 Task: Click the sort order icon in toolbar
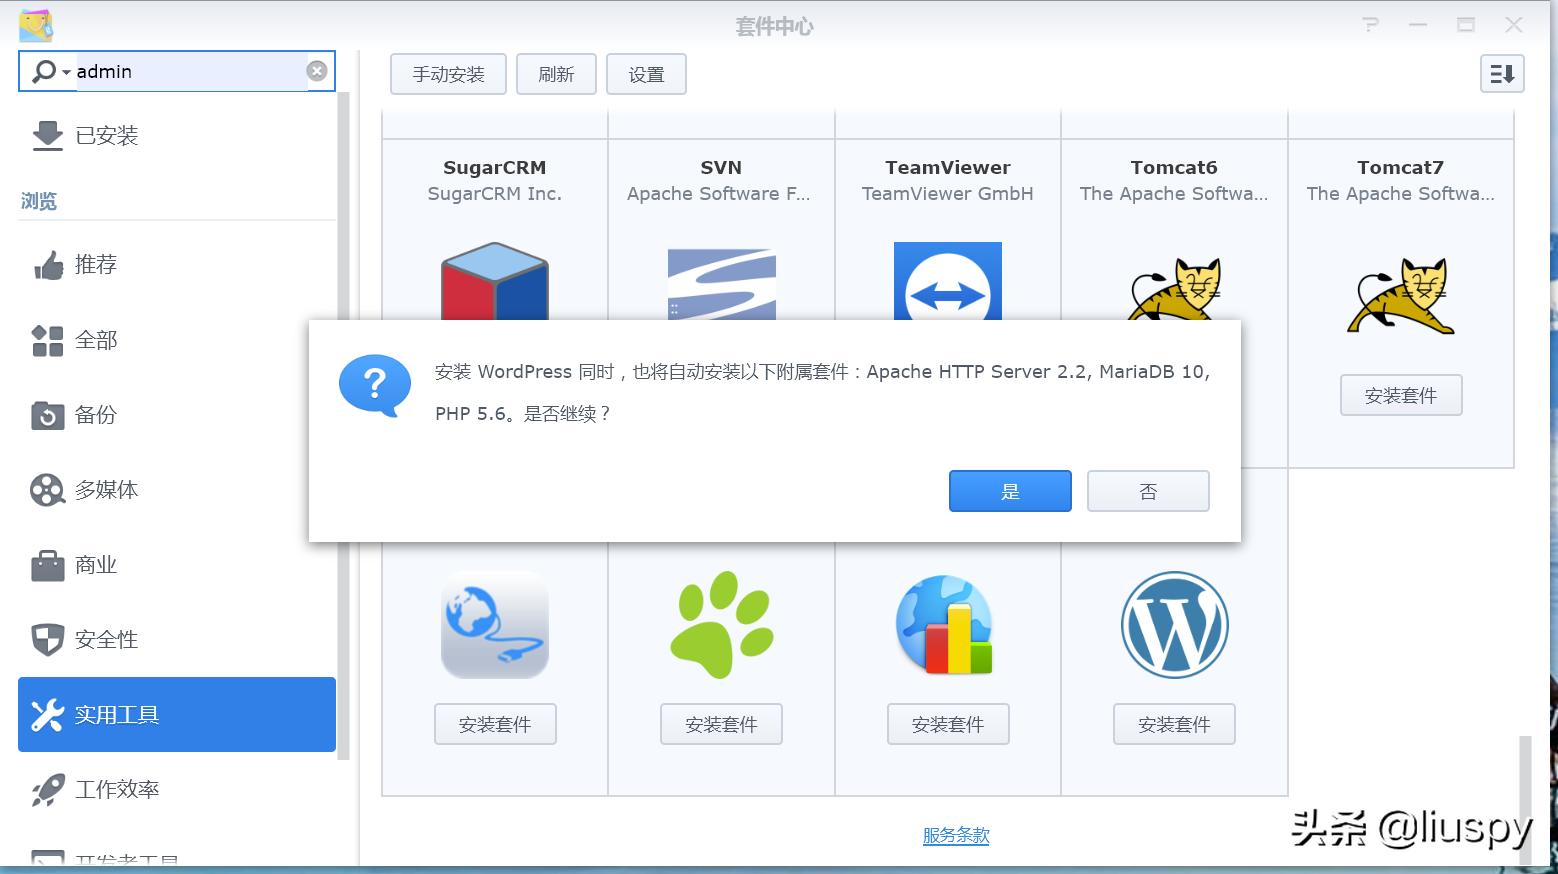1501,74
